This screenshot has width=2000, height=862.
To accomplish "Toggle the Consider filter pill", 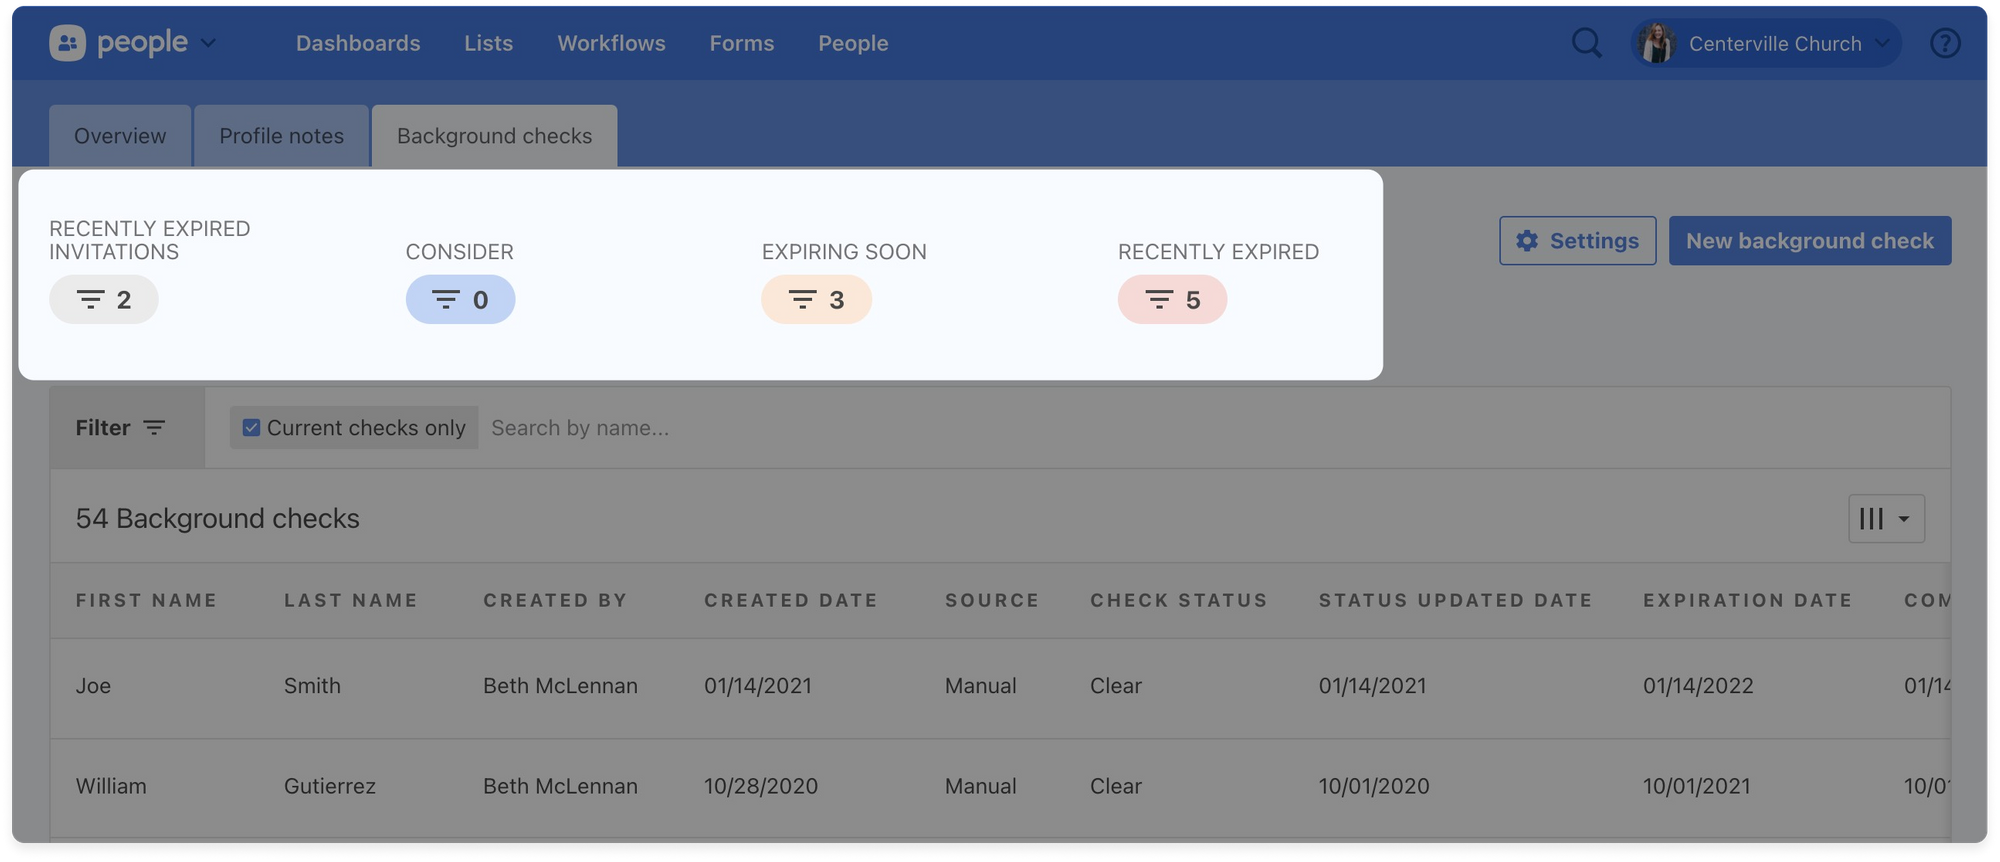I will 460,299.
